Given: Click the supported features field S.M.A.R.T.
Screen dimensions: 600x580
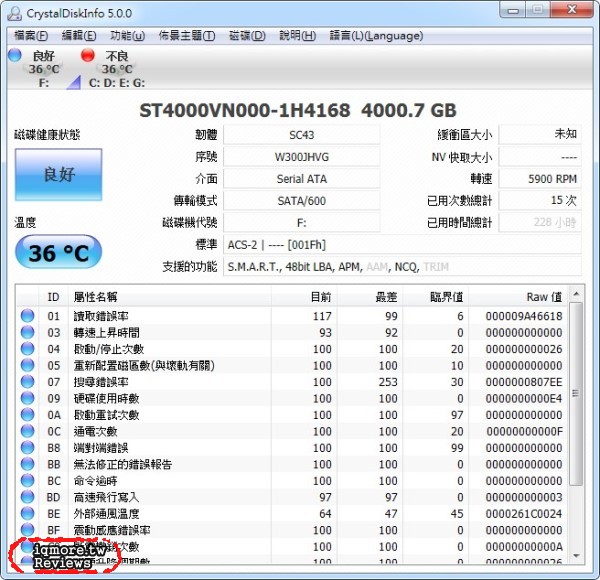Looking at the screenshot, I should [402, 266].
